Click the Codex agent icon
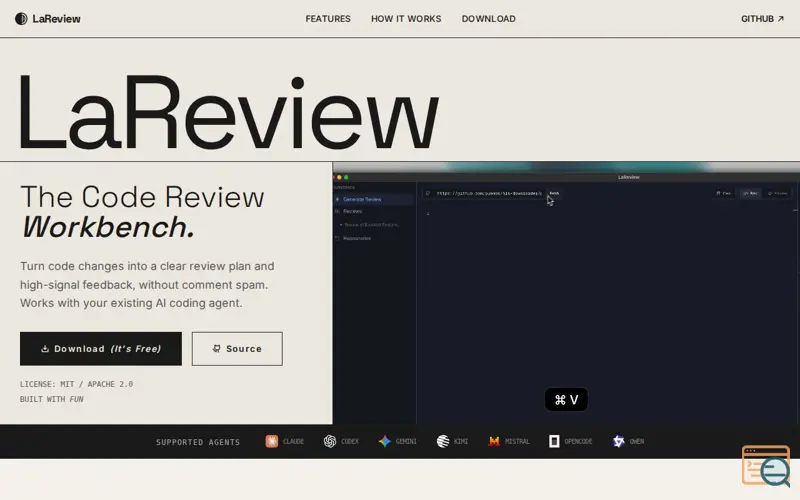 click(330, 441)
